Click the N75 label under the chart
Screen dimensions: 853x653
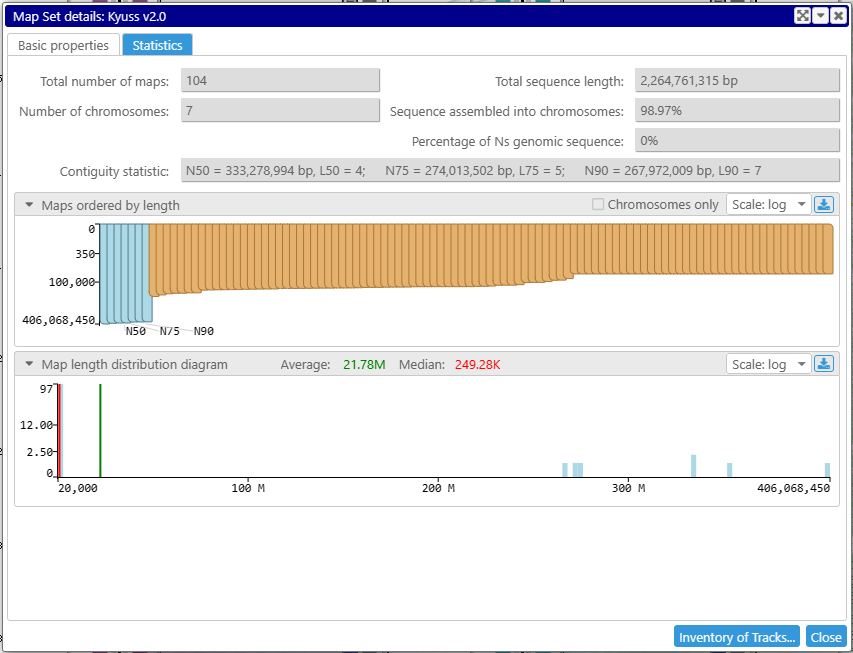pos(170,331)
